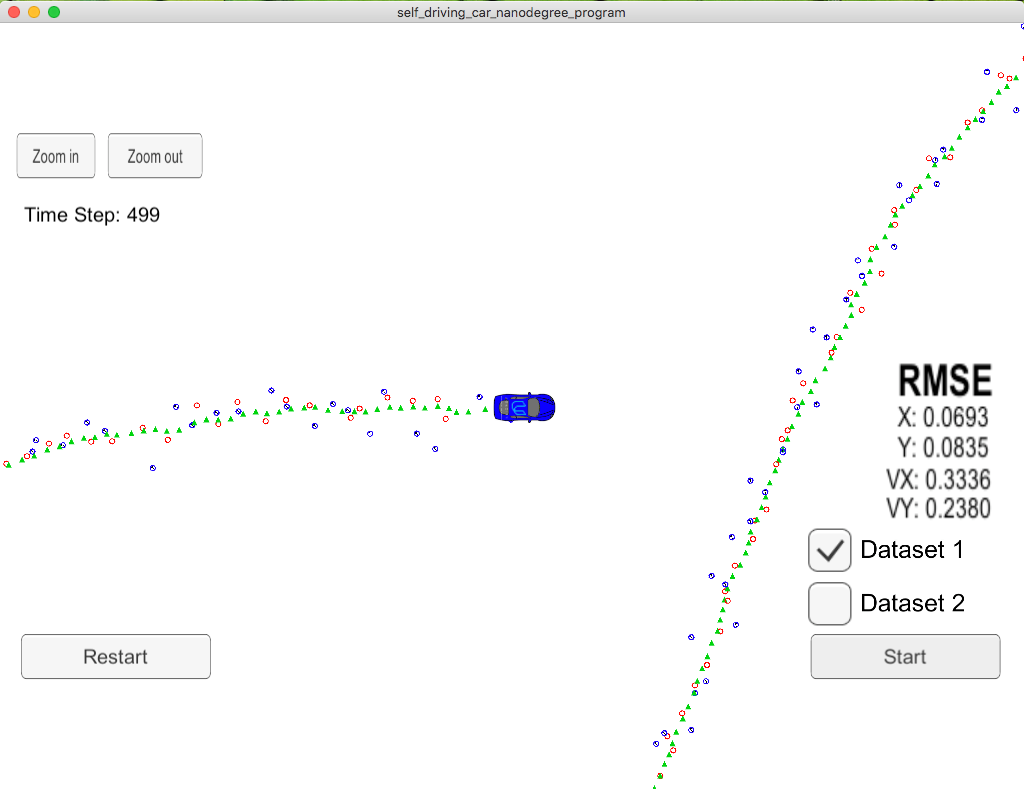Image resolution: width=1024 pixels, height=789 pixels.
Task: Click the Dataset 2 label
Action: pyautogui.click(x=912, y=604)
